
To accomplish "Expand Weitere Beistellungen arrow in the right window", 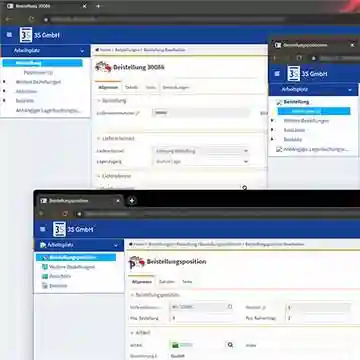I will (x=272, y=121).
